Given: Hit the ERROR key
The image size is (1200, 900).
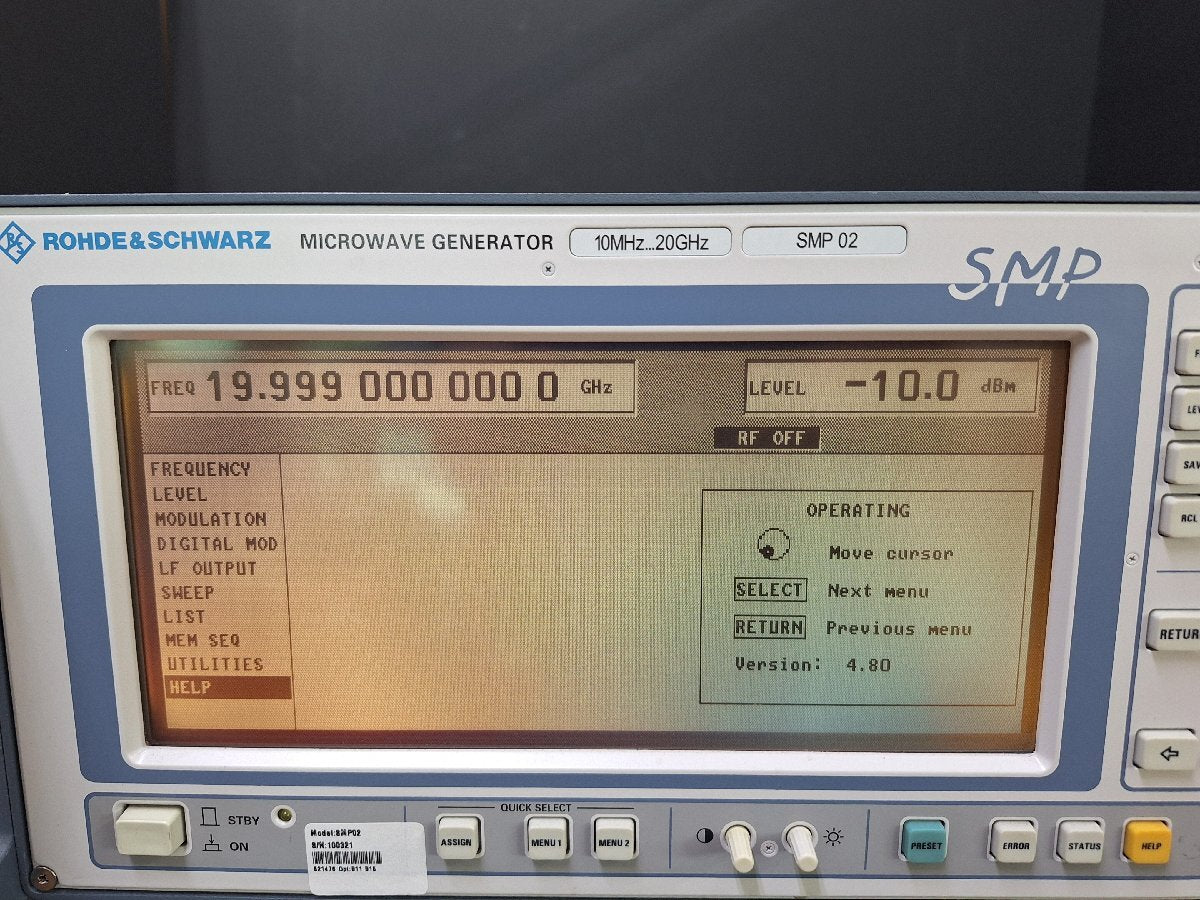Looking at the screenshot, I should (x=1013, y=841).
